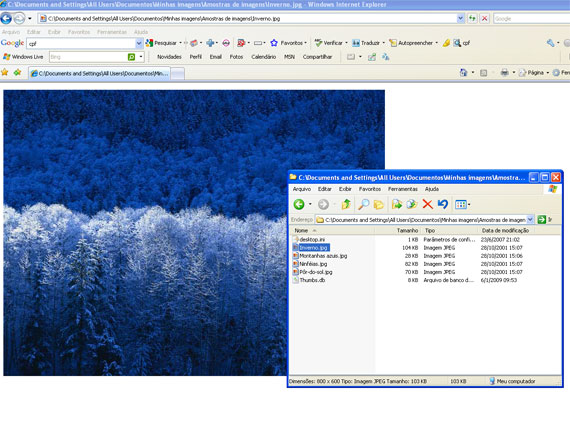Click the red Stop icon in Internet Explorer

tap(485, 18)
